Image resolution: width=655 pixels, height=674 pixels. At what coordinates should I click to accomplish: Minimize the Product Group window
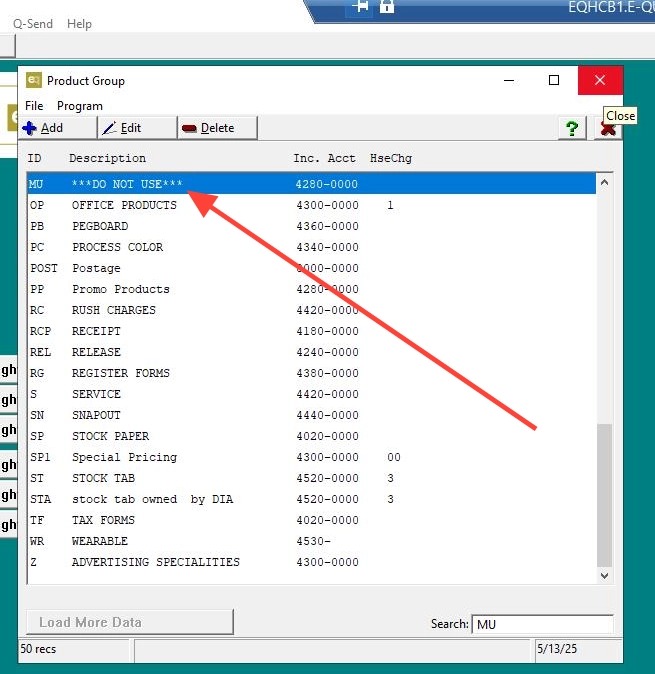click(x=509, y=80)
